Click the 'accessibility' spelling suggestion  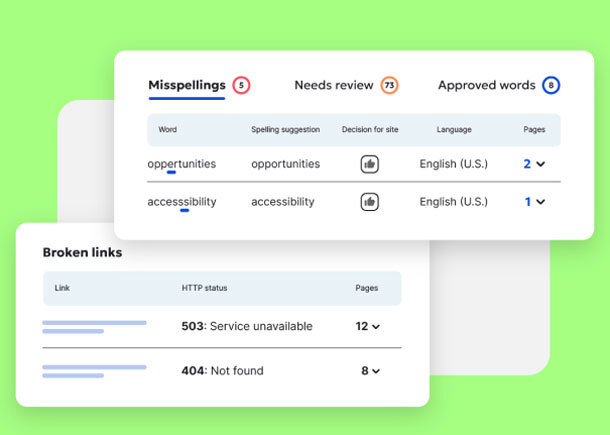[x=282, y=202]
